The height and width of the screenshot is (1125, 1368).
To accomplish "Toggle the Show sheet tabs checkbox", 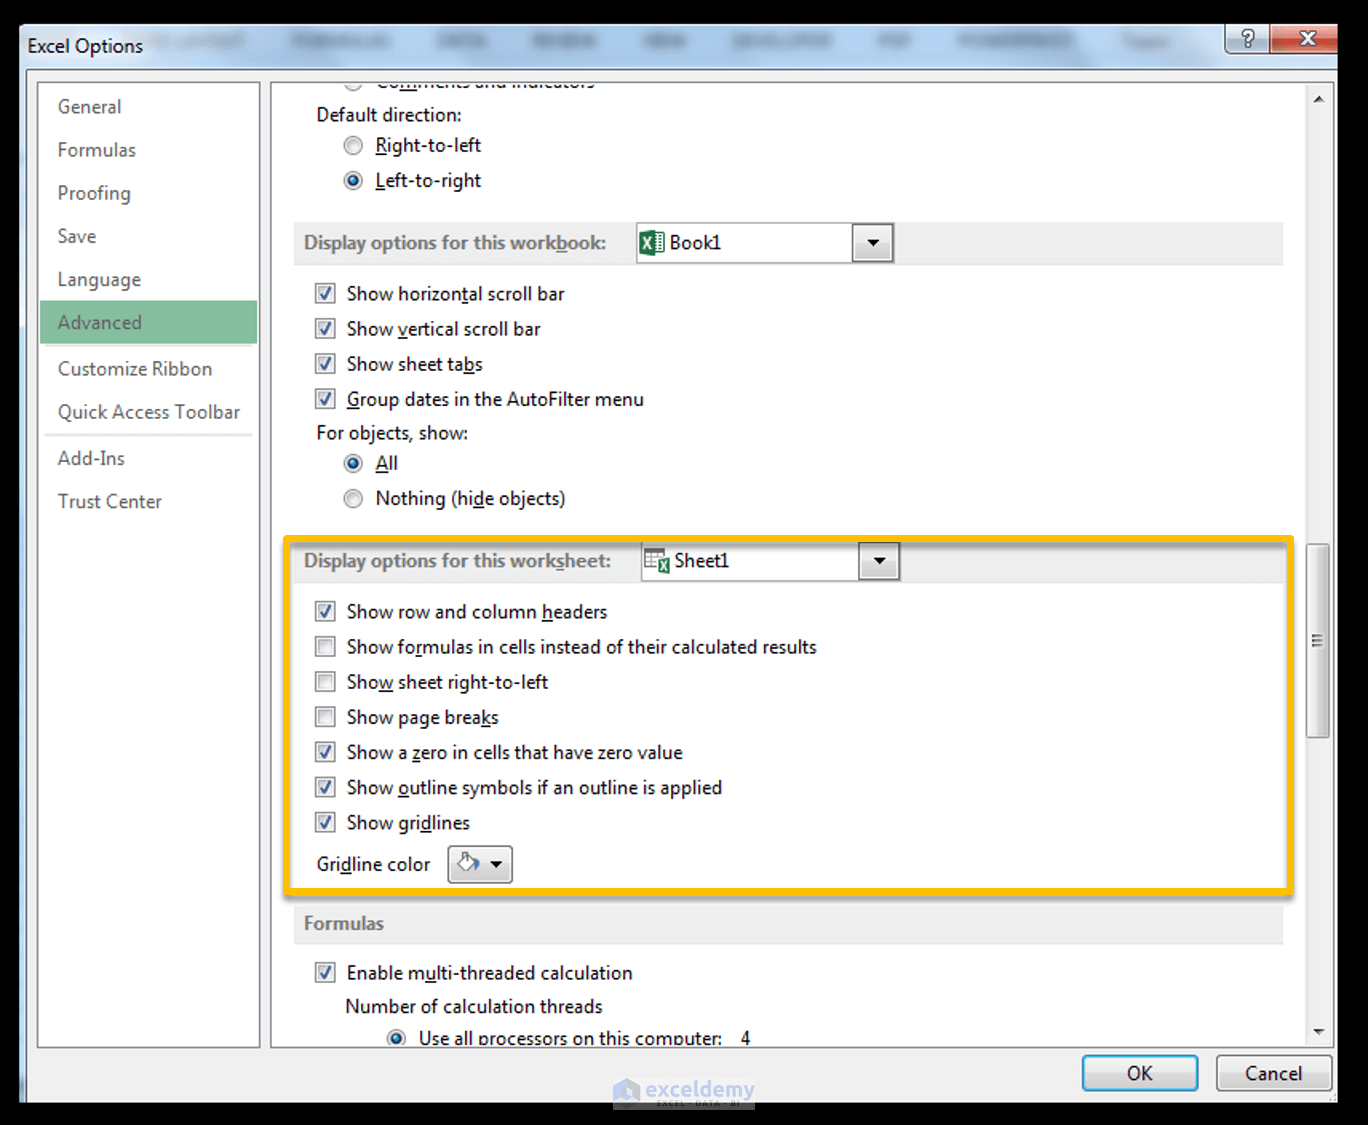I will (325, 363).
